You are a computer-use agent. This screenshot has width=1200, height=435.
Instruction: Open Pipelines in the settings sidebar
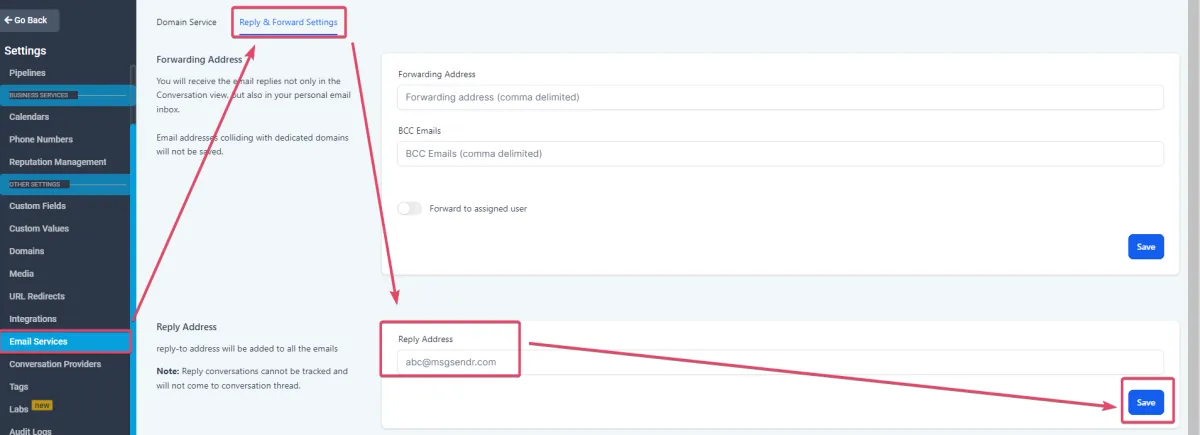pos(27,73)
